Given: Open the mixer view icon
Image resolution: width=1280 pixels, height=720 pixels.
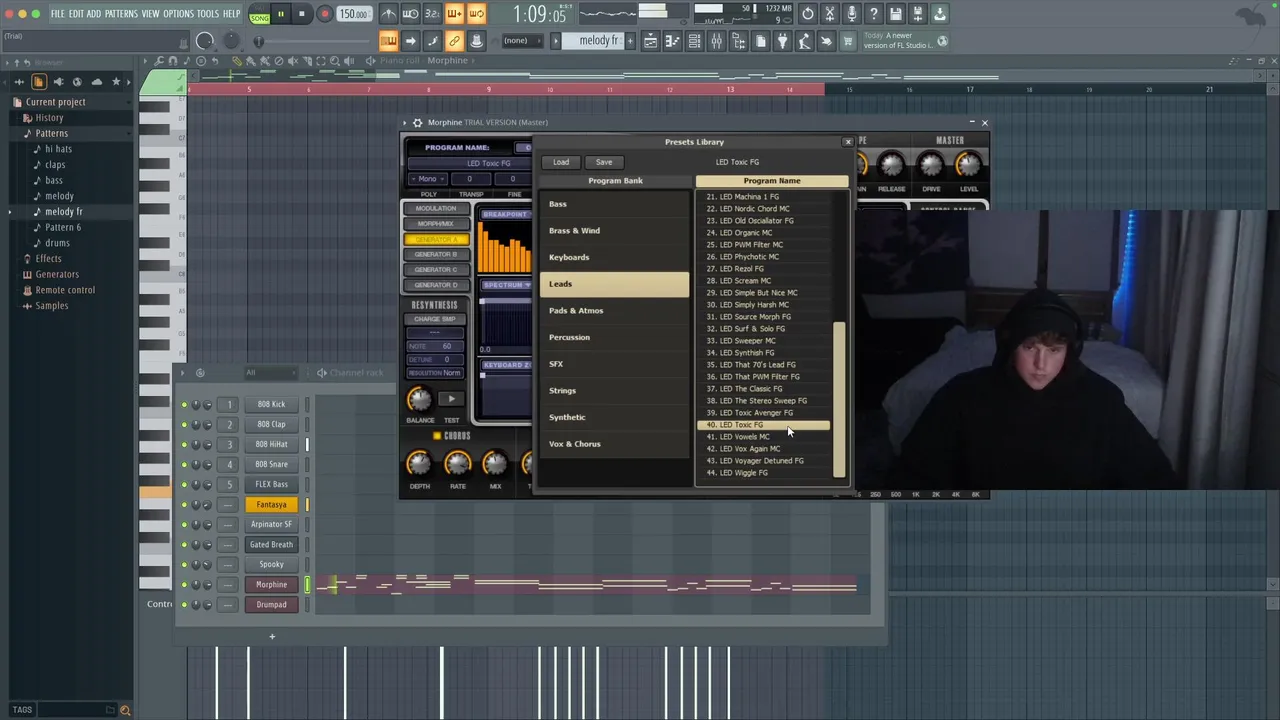Looking at the screenshot, I should [716, 41].
